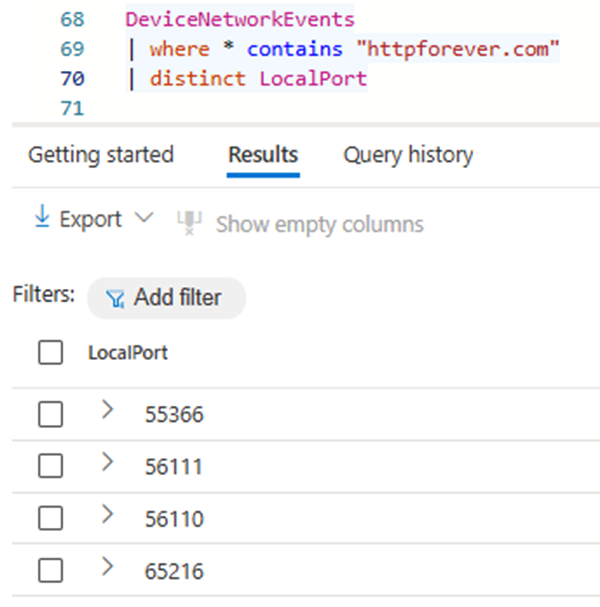Switch to the Getting started tab
The height and width of the screenshot is (607, 600).
[x=100, y=155]
